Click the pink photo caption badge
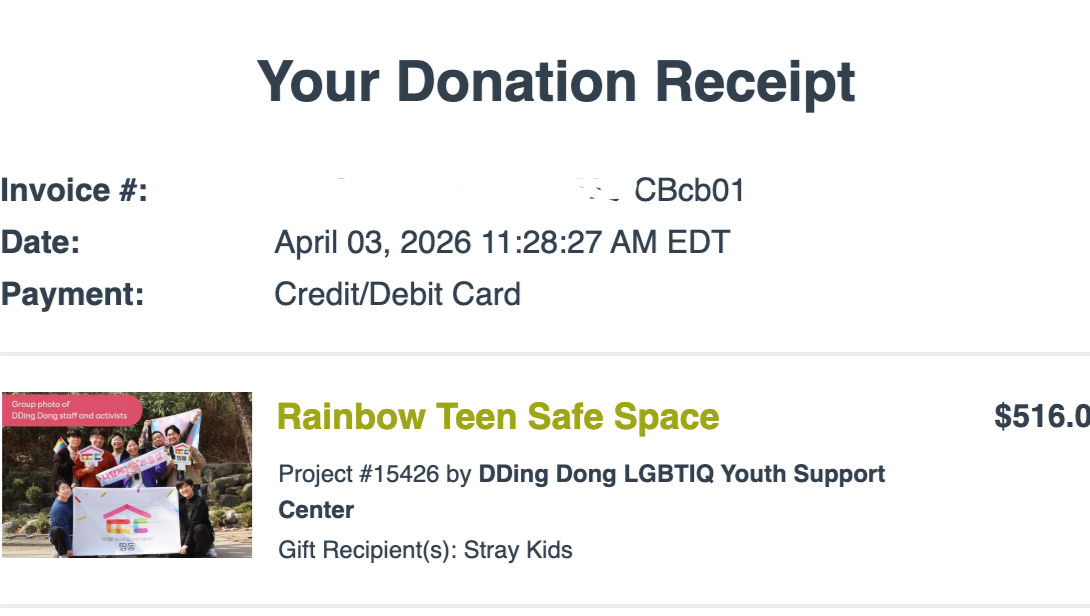This screenshot has width=1090, height=616. 70,410
